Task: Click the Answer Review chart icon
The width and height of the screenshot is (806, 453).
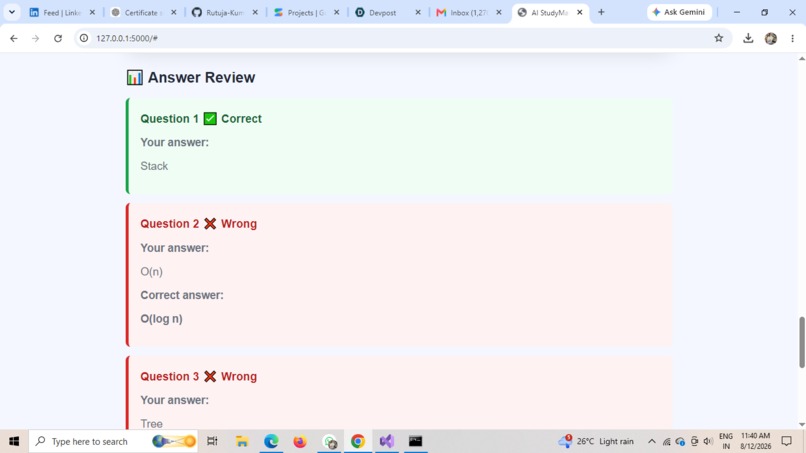Action: (x=135, y=78)
